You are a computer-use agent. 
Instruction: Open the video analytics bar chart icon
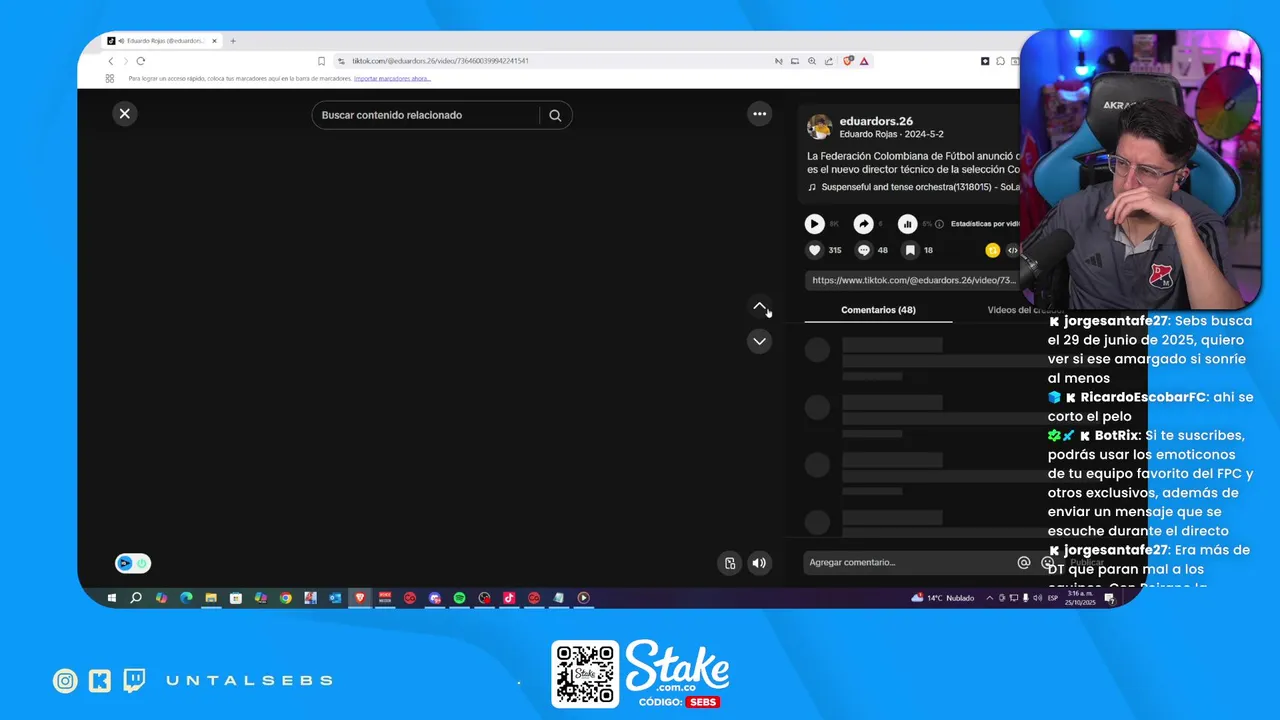(907, 224)
